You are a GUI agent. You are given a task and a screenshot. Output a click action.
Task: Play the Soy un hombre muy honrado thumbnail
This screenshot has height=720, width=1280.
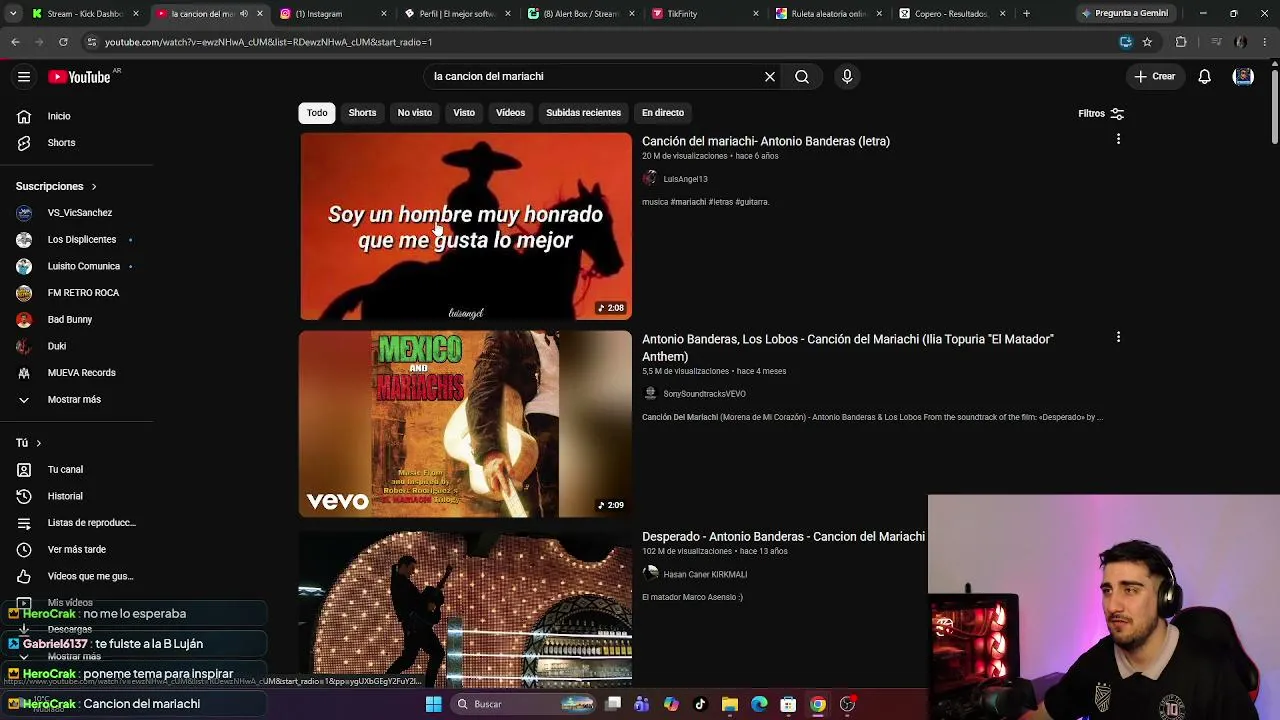466,226
